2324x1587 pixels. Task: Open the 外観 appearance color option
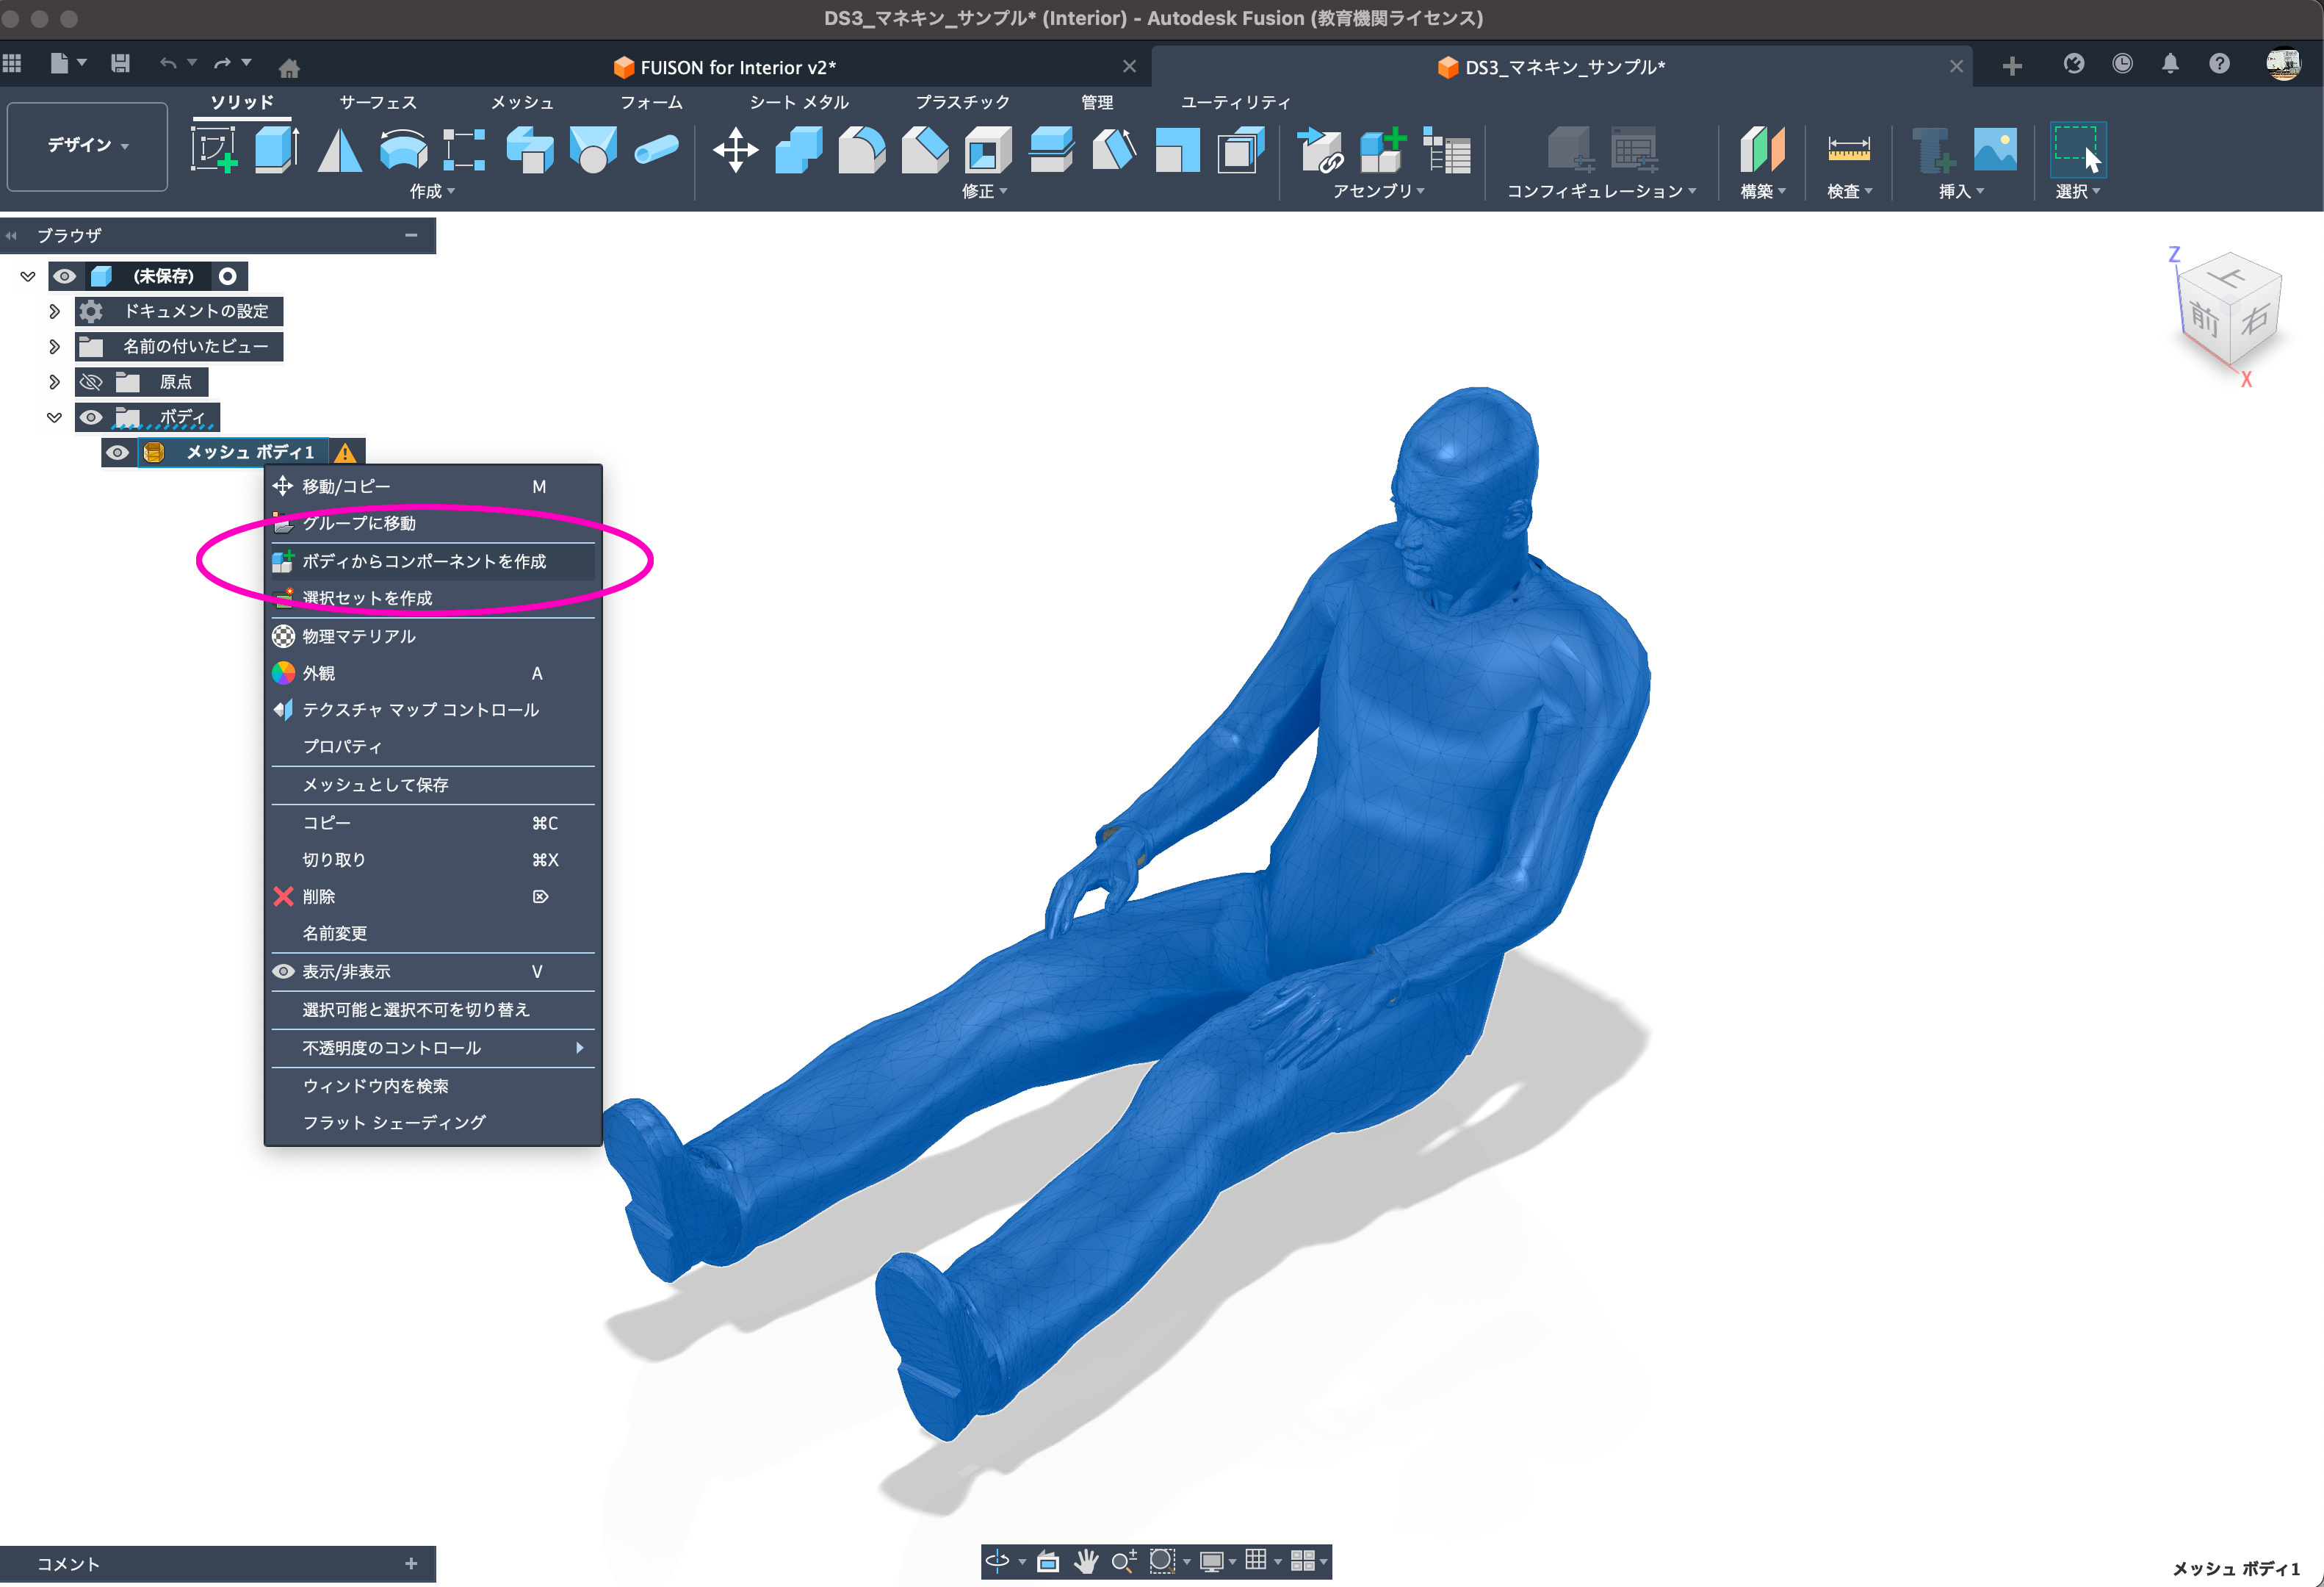coord(318,673)
